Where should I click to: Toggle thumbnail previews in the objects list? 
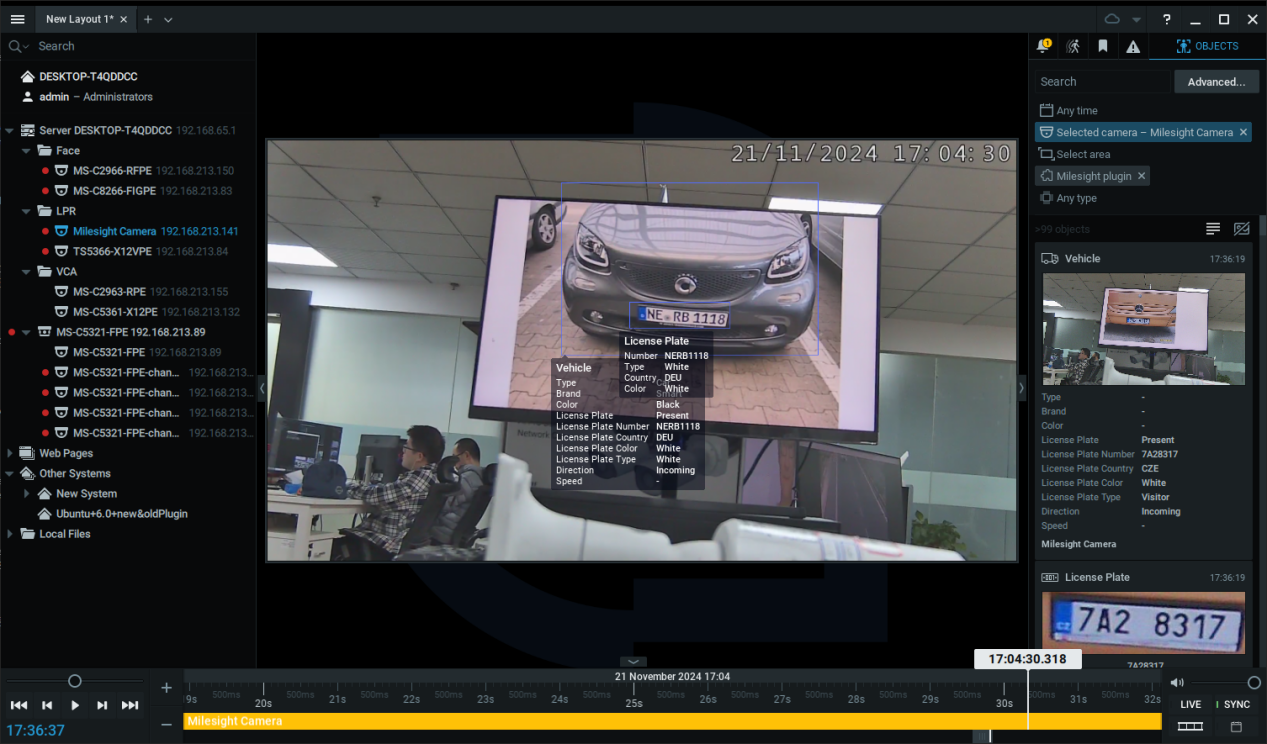click(1242, 229)
